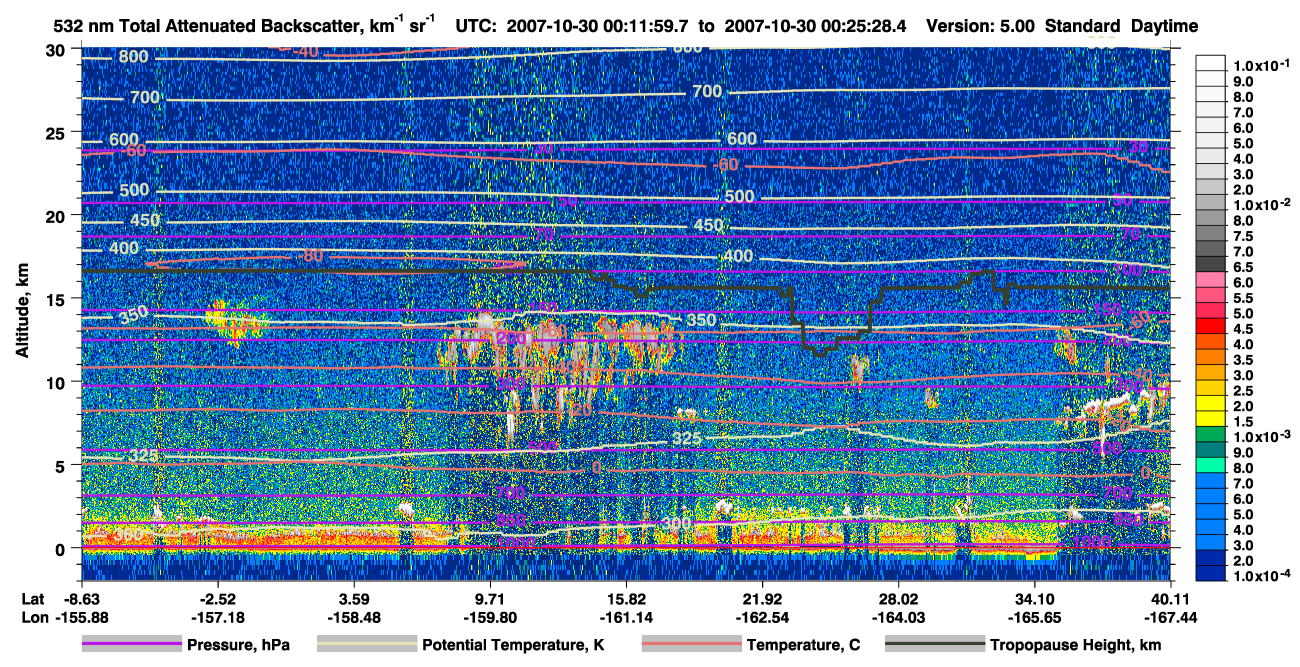Viewport: 1300px width, 667px height.
Task: Click the red Temperature, C legend line
Action: tap(691, 644)
